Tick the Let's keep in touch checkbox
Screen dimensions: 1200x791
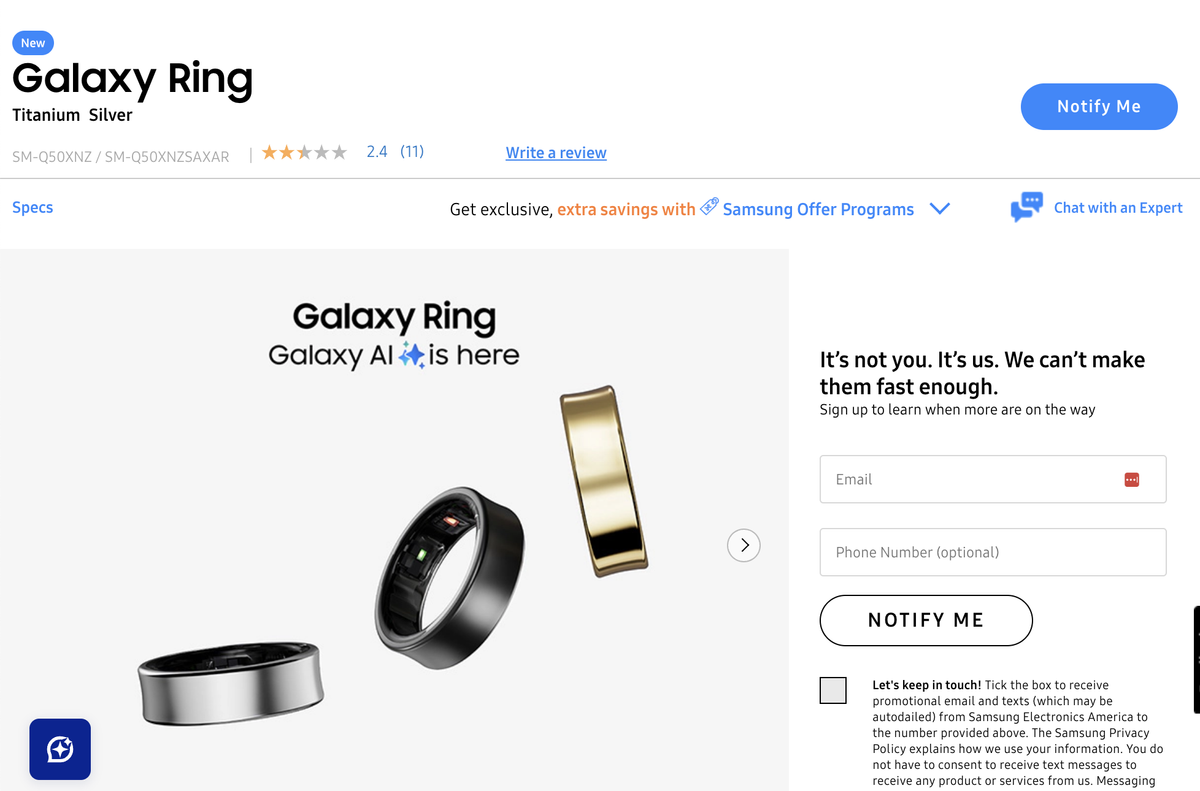(x=833, y=690)
